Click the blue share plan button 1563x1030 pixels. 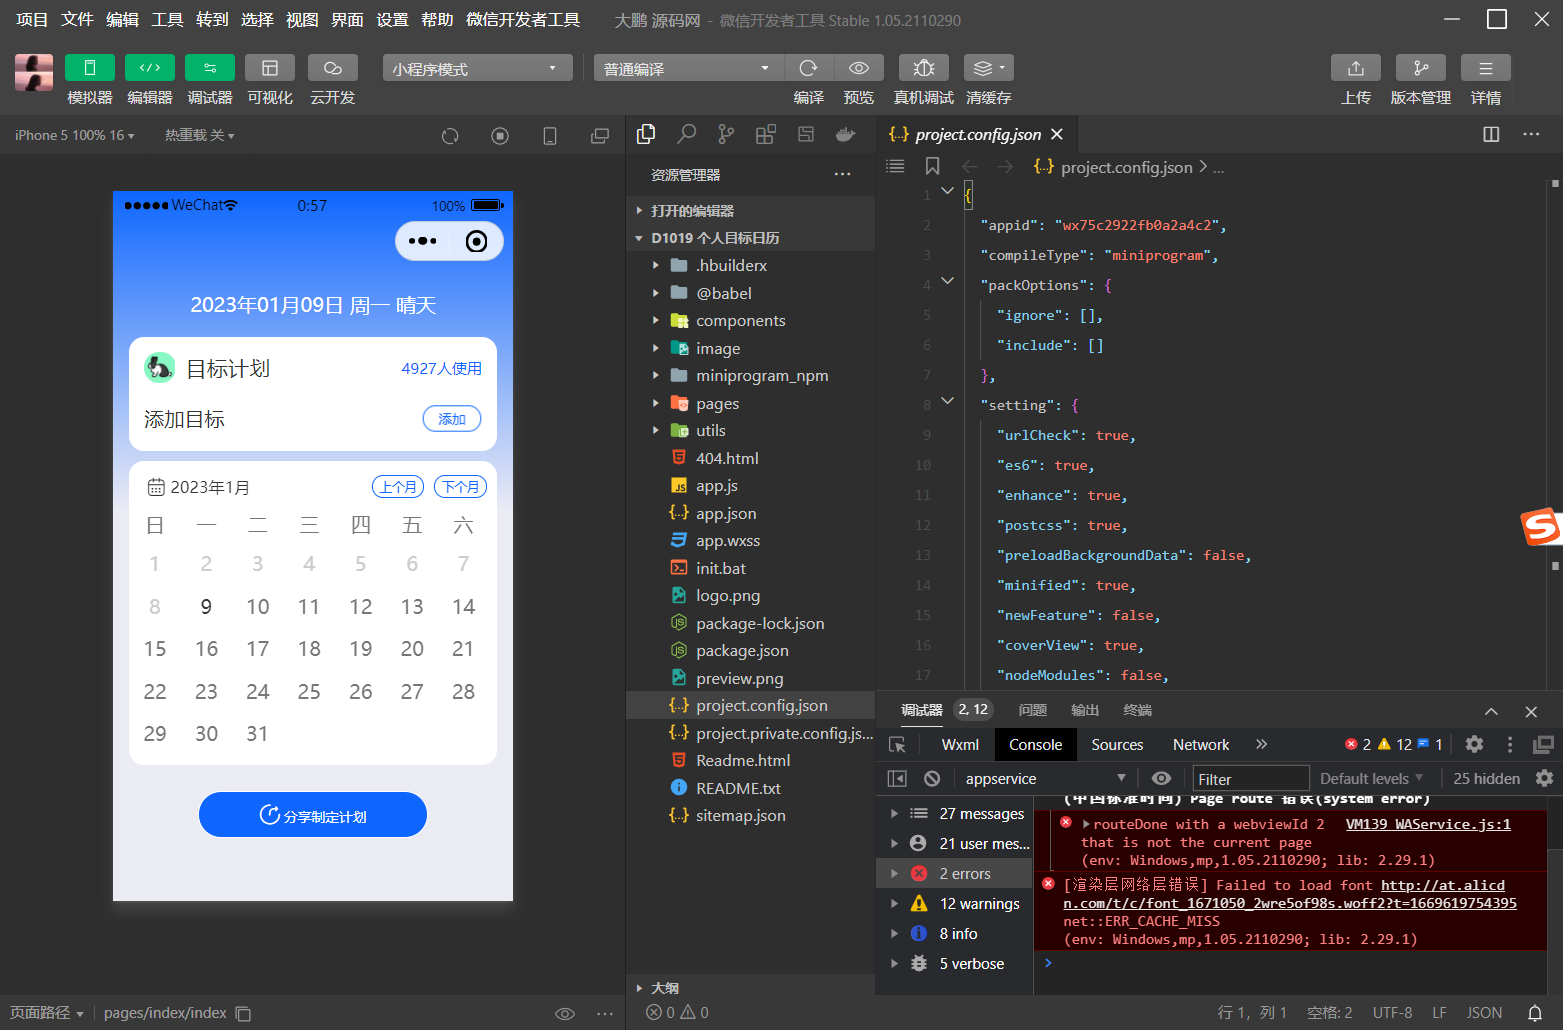(x=313, y=815)
